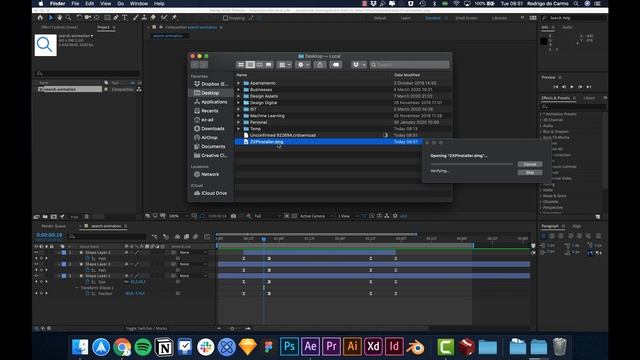Open Blender from the Dock
Screen dimensions: 640x360
[416, 347]
